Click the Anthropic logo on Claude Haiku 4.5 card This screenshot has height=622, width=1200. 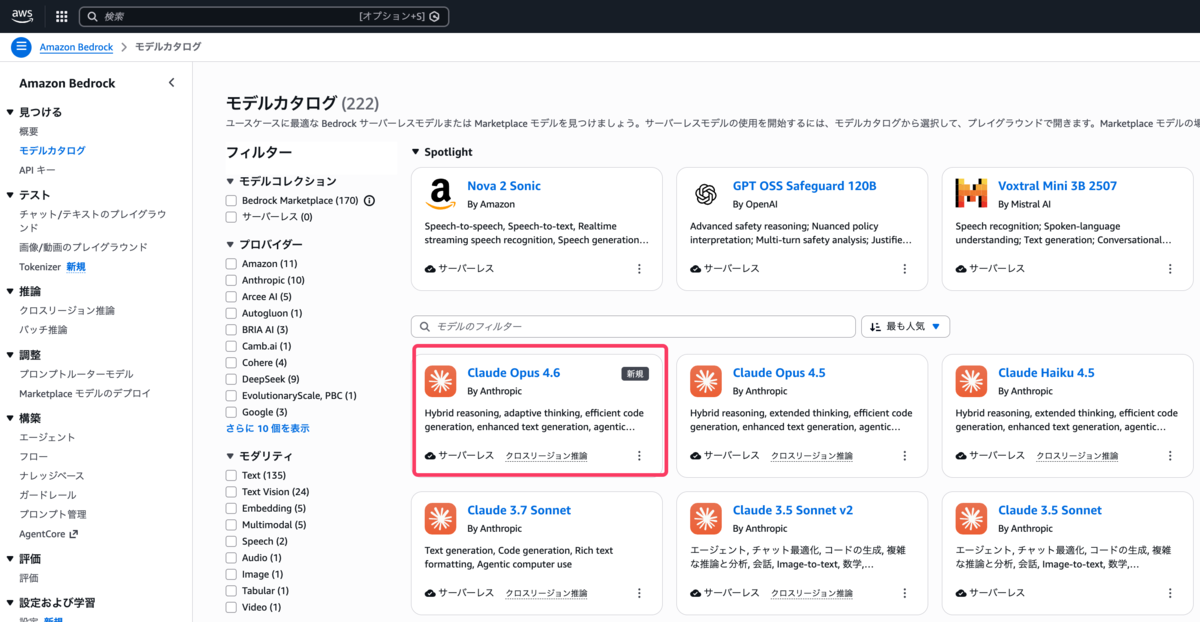pos(971,381)
